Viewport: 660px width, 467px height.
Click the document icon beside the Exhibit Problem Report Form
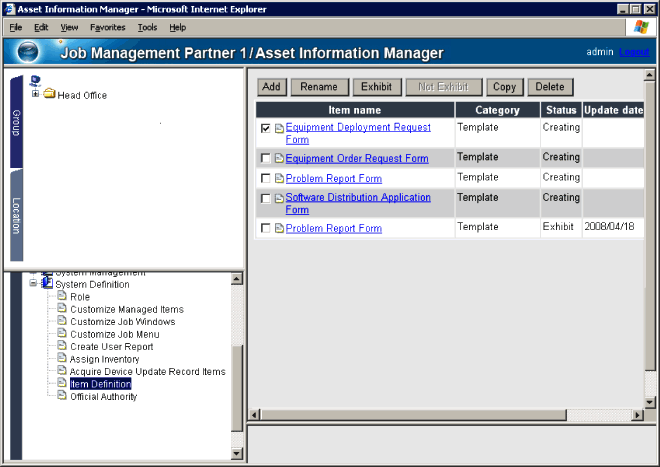[x=279, y=228]
